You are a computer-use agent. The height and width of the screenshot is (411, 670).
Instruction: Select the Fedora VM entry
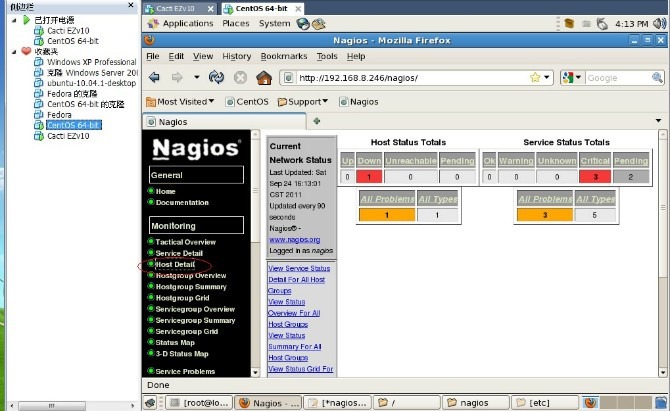(x=59, y=114)
